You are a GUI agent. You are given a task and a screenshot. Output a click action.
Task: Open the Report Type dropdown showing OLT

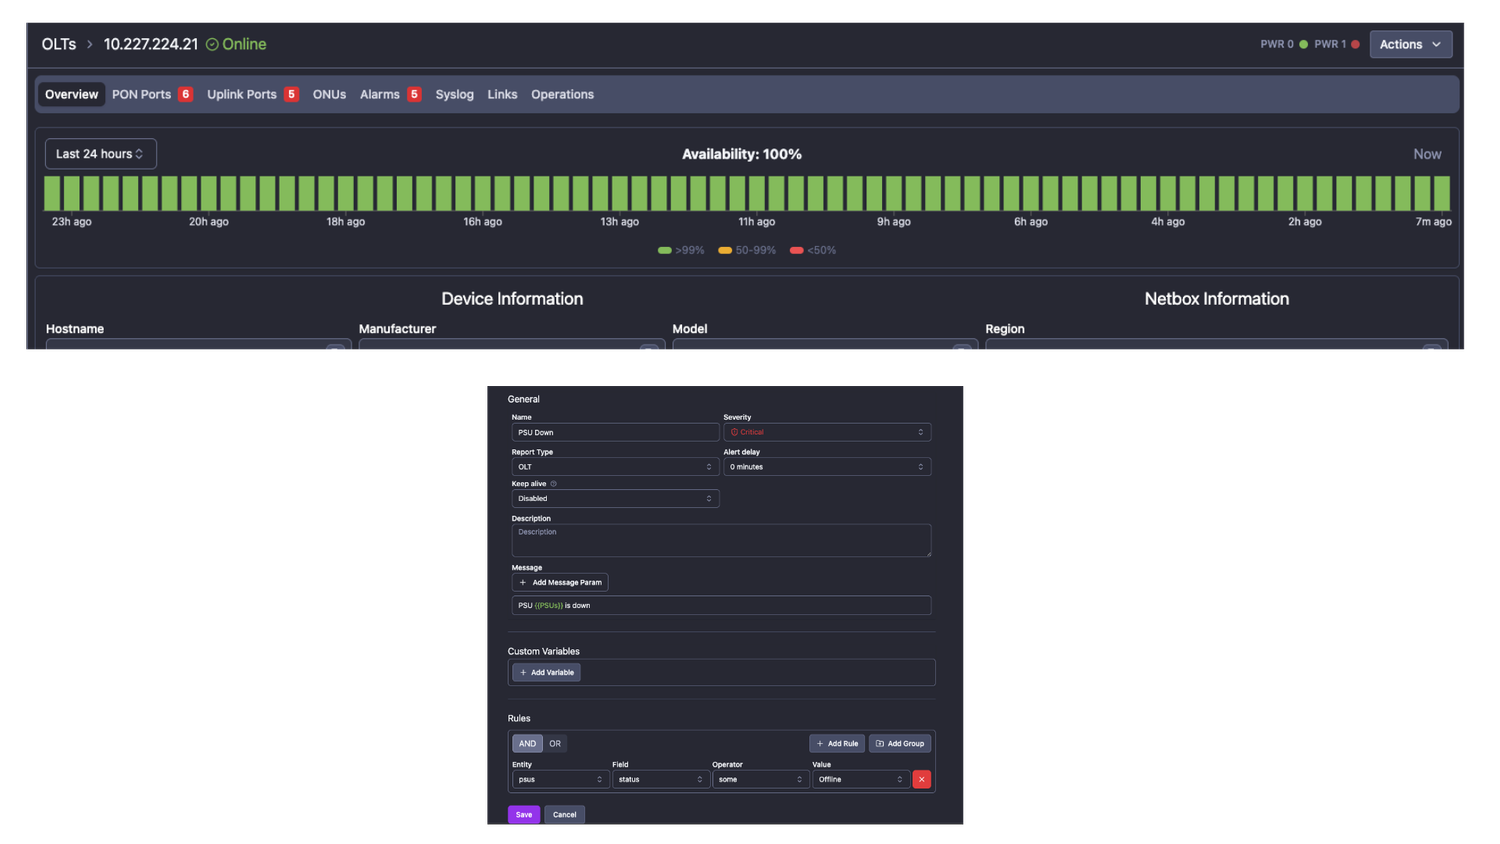(x=615, y=467)
